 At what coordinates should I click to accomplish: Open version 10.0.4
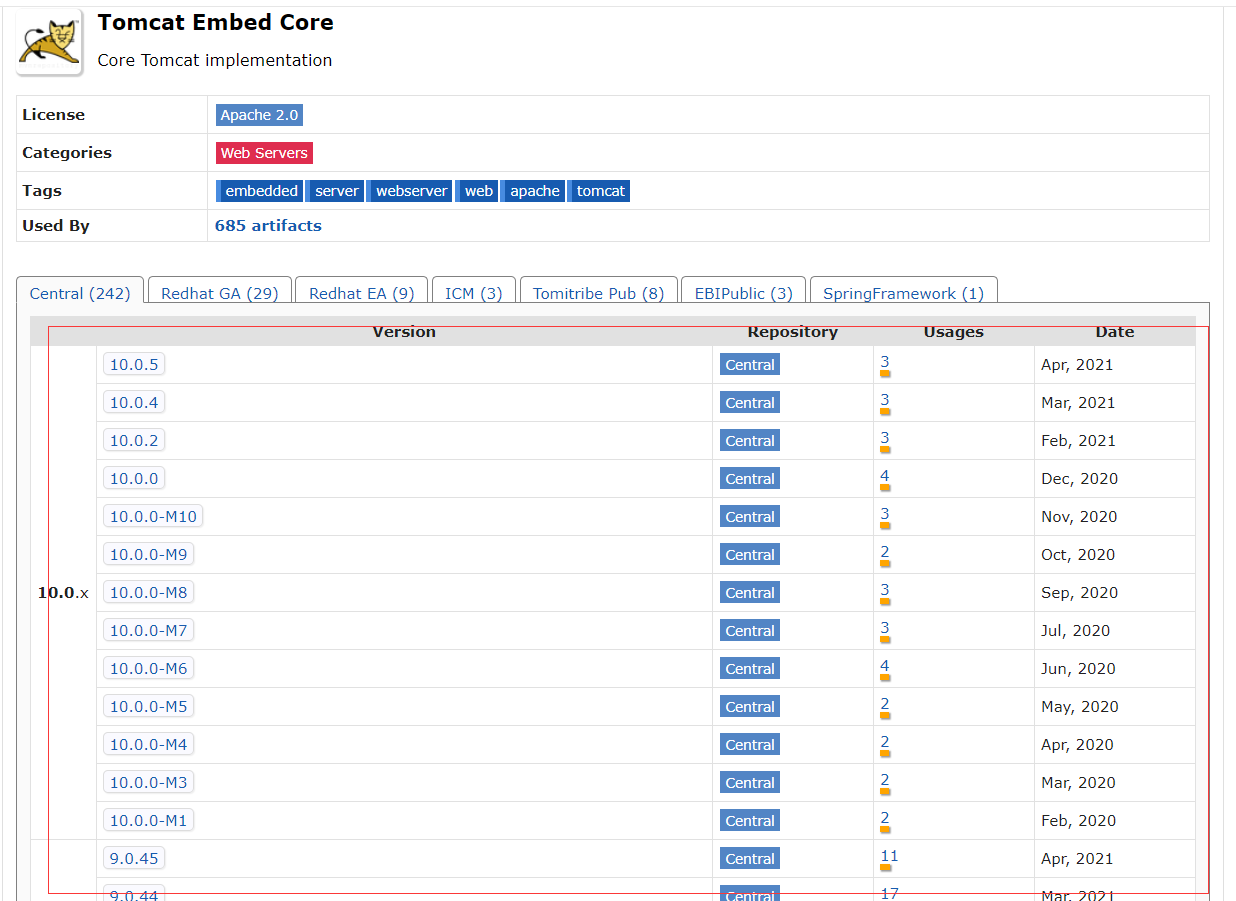click(134, 403)
